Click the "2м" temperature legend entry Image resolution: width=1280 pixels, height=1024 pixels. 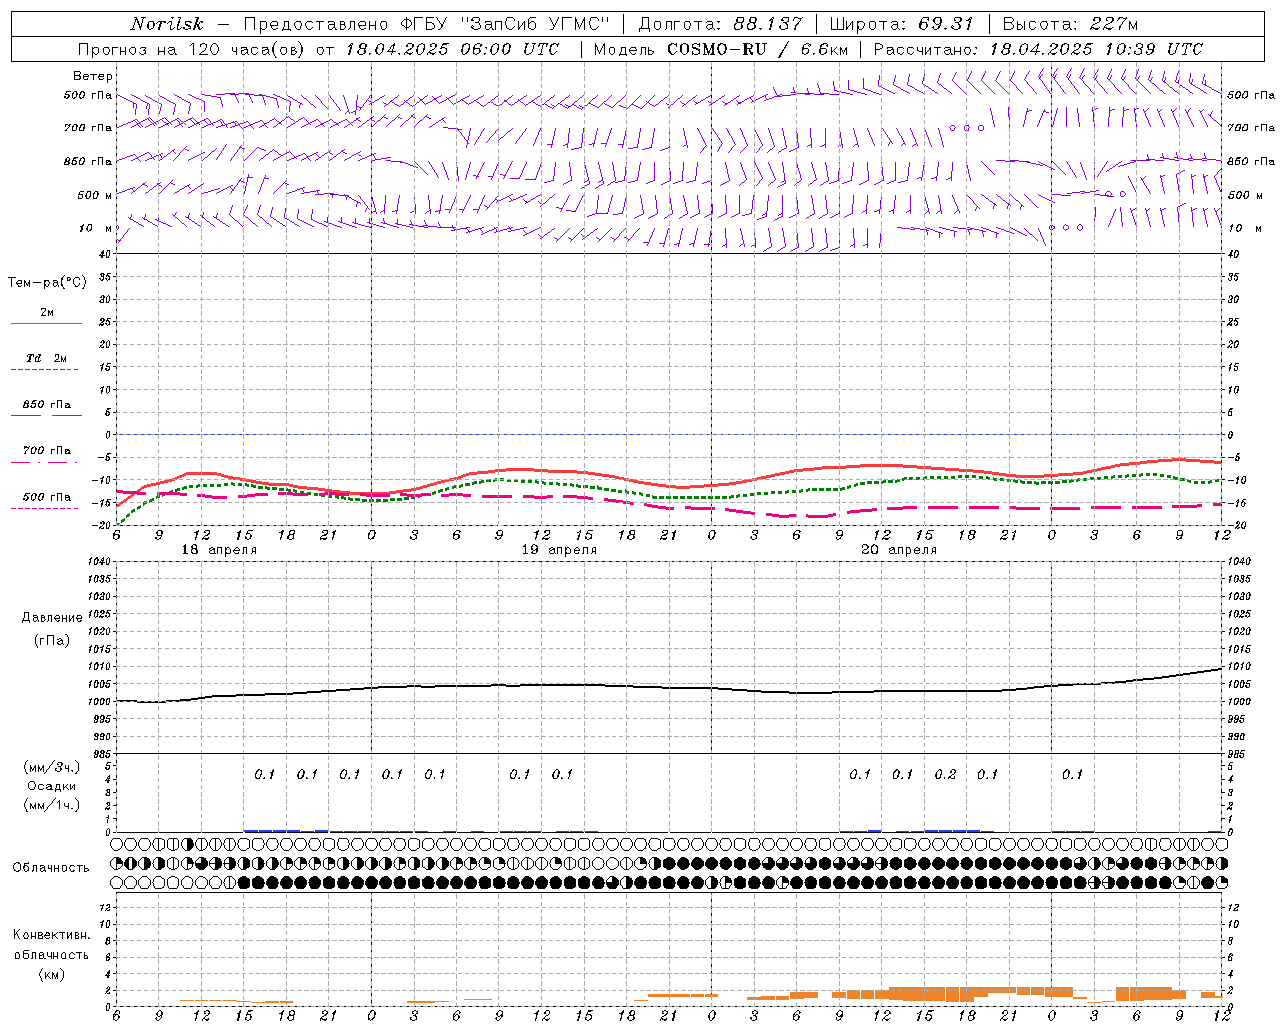click(47, 312)
